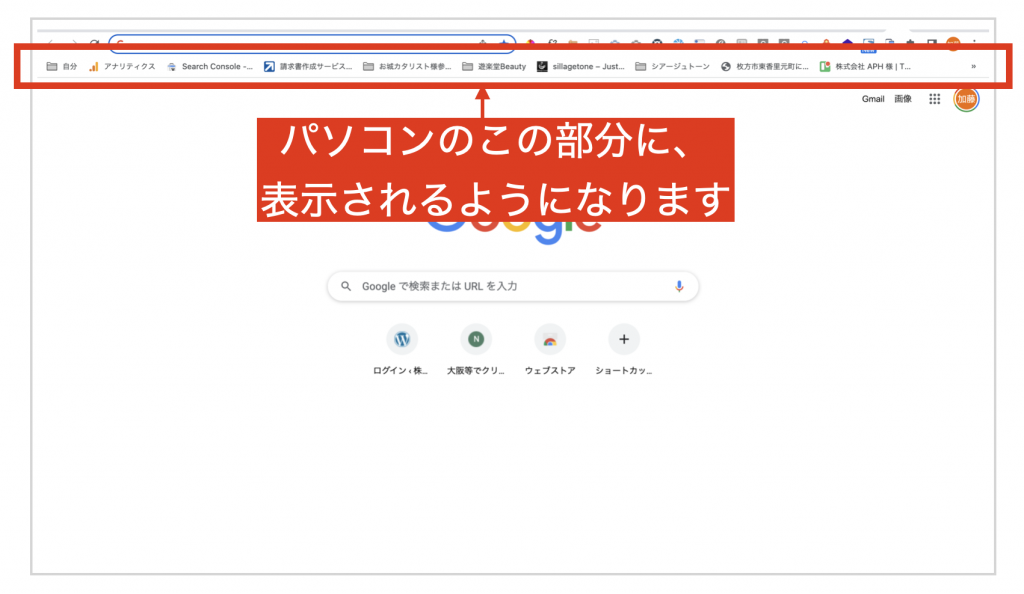
Task: Open the 大阪等でクリ... shortcut tile
Action: [475, 351]
